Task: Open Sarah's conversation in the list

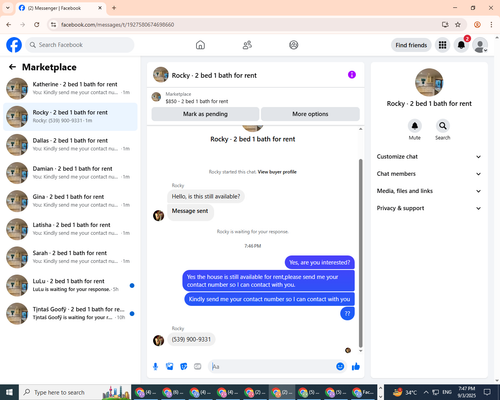Action: point(70,257)
